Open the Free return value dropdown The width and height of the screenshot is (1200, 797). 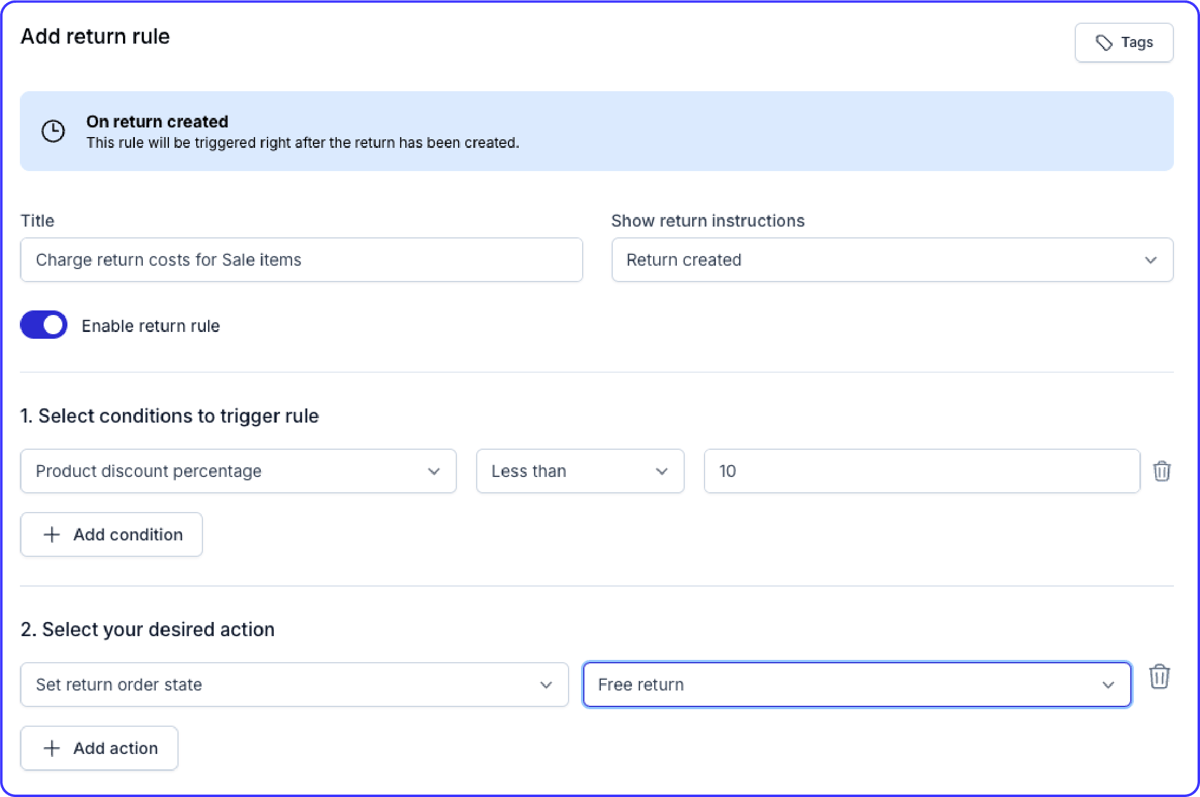tap(856, 684)
